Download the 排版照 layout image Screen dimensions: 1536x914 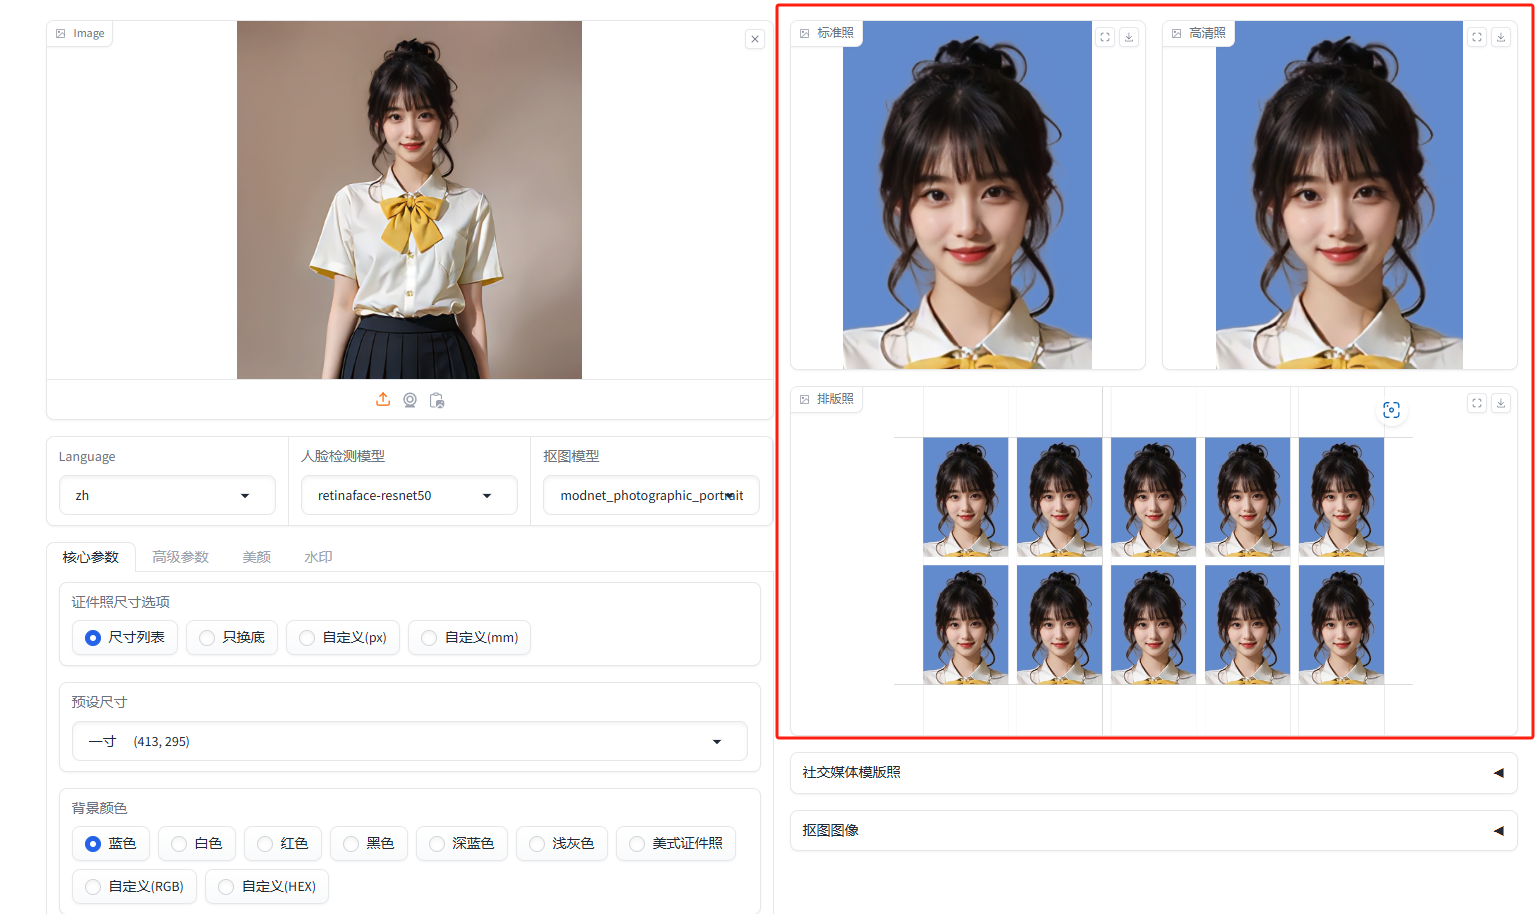(x=1501, y=403)
